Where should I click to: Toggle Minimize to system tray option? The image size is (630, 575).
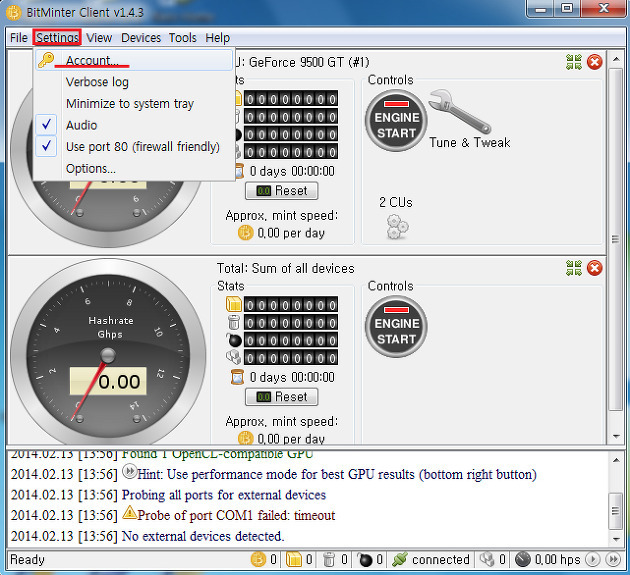[133, 104]
